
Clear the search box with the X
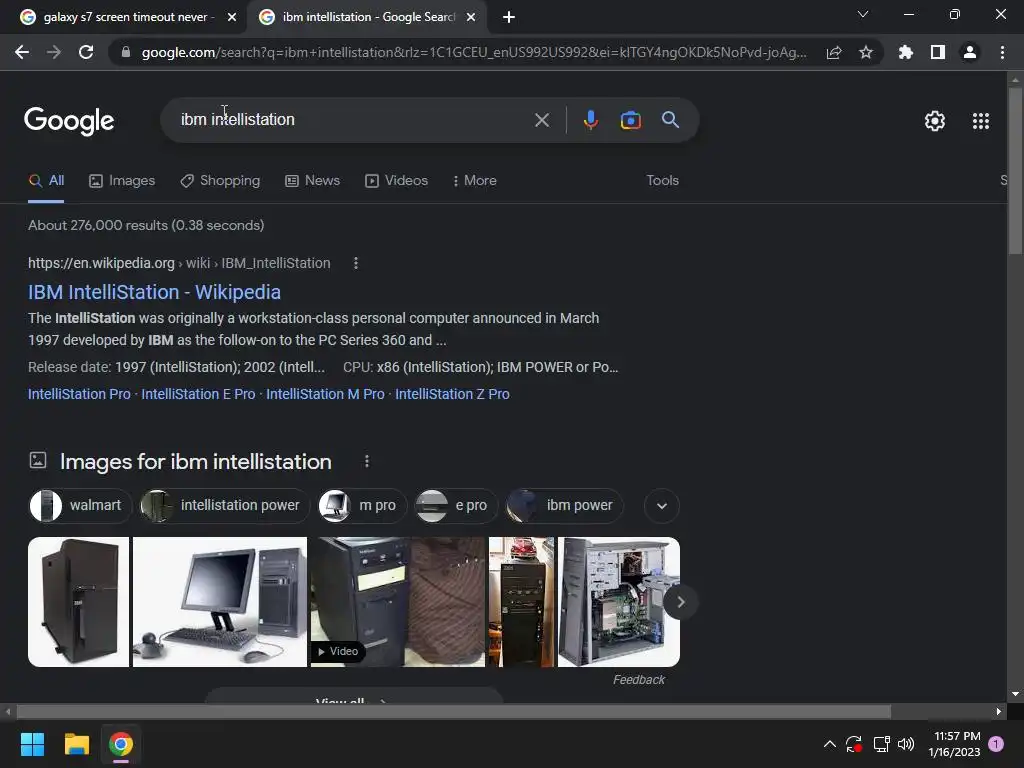click(x=541, y=120)
